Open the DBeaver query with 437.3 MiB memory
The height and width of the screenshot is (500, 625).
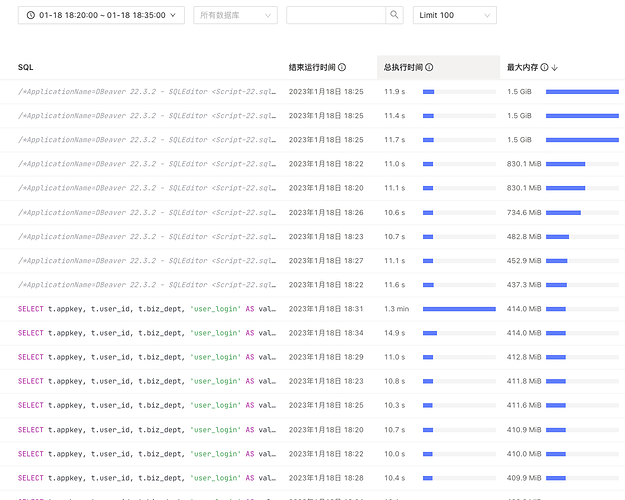pyautogui.click(x=147, y=285)
